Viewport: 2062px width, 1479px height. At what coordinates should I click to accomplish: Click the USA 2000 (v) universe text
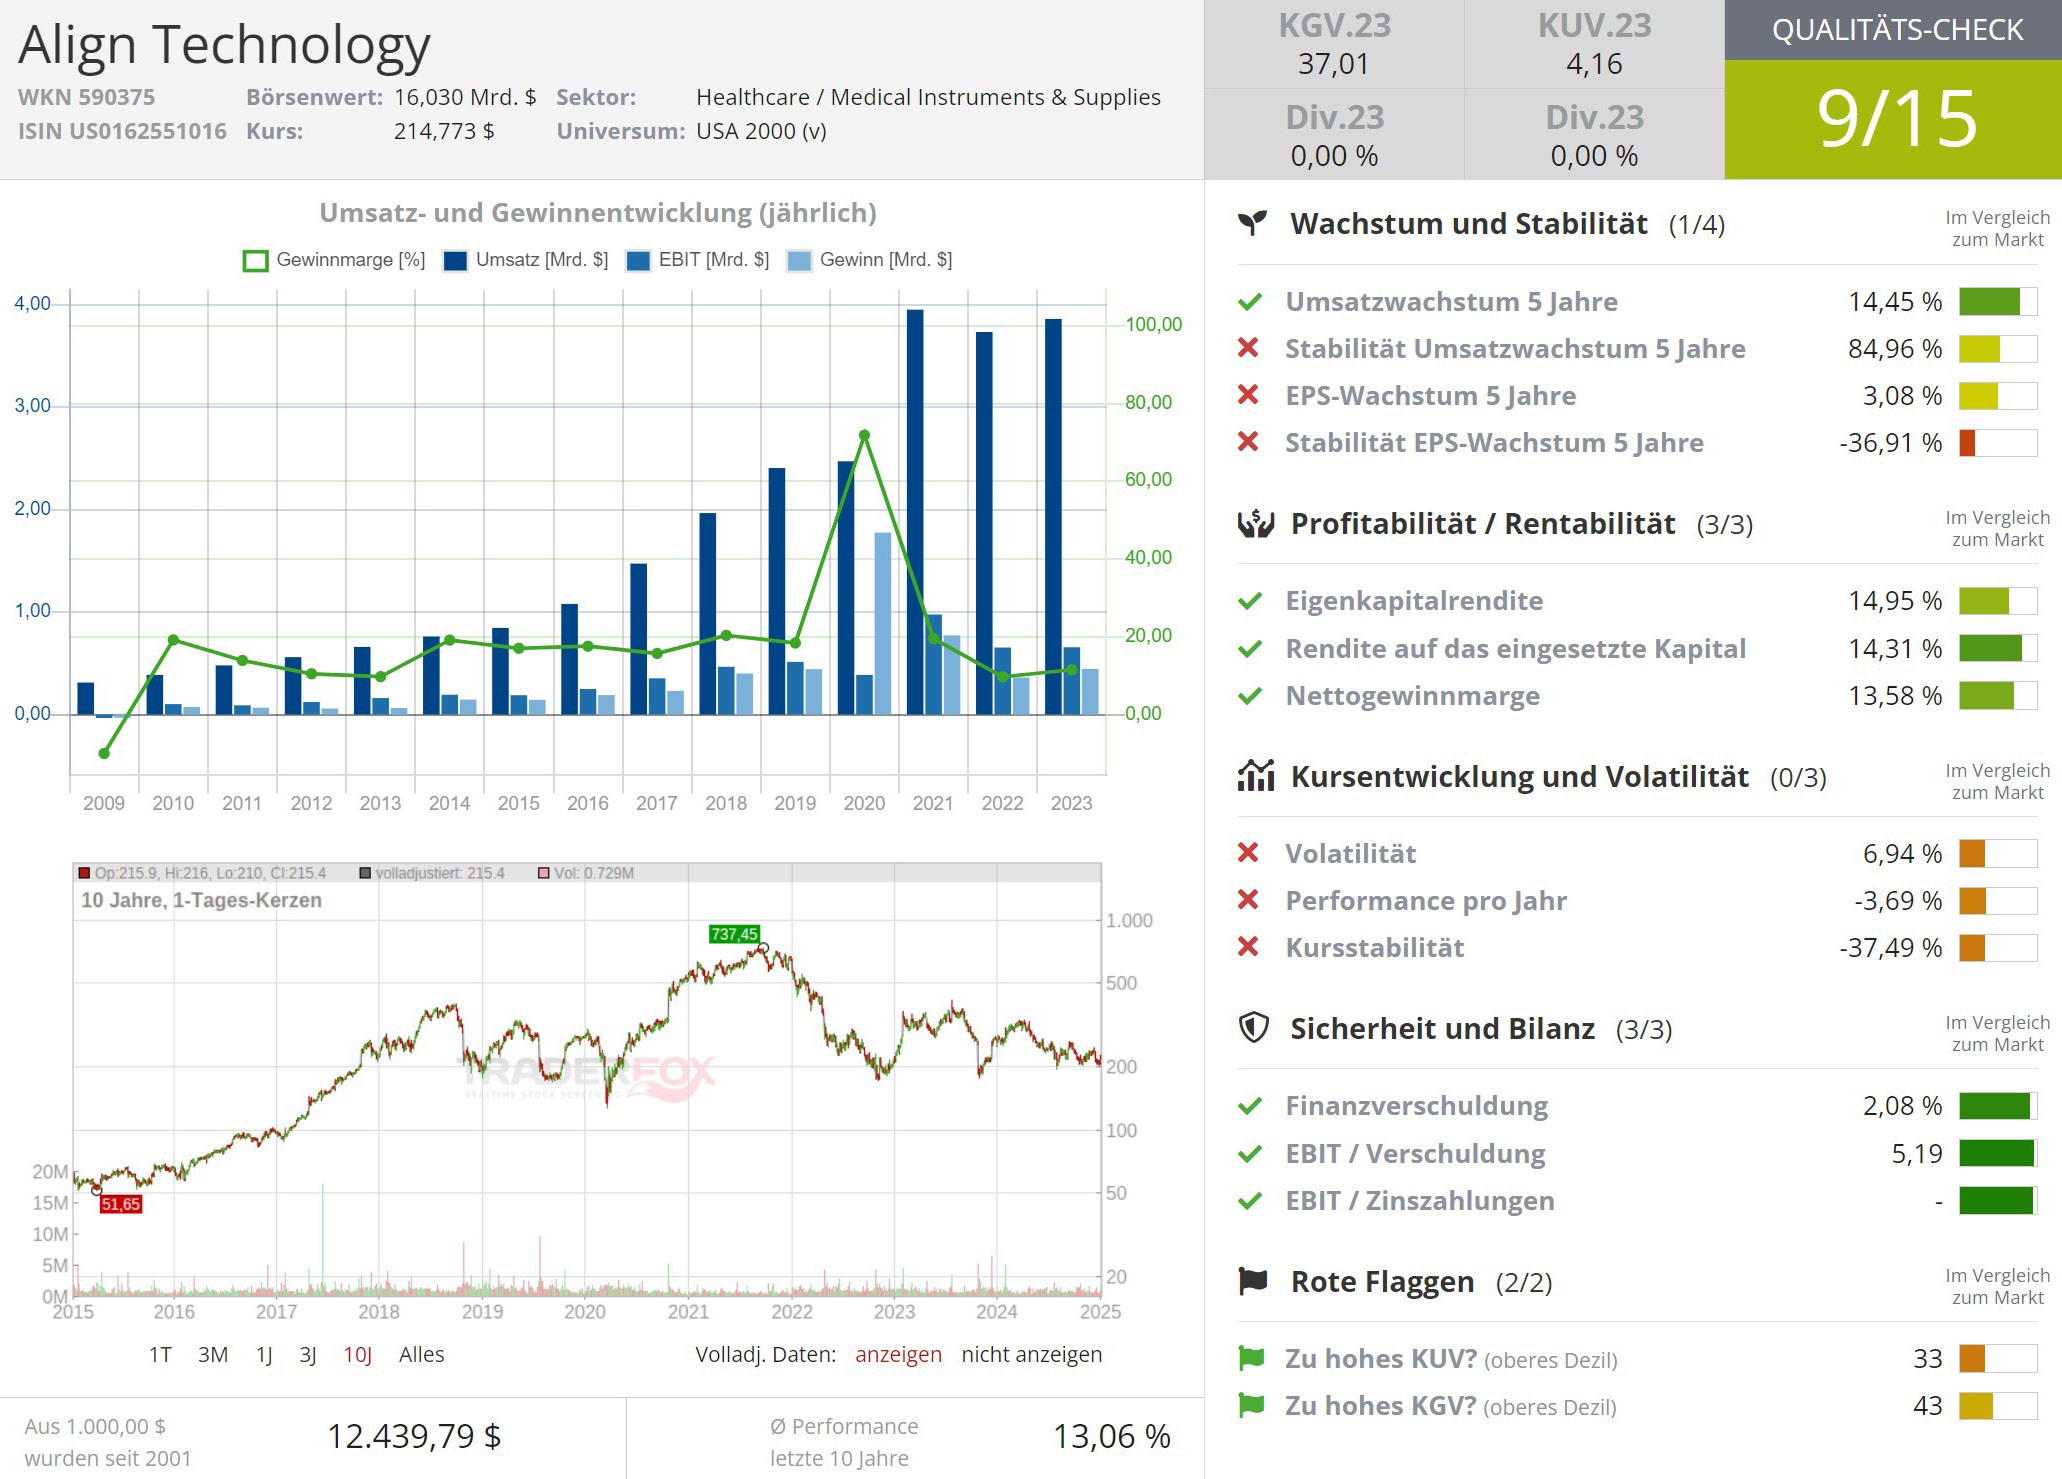(x=761, y=131)
